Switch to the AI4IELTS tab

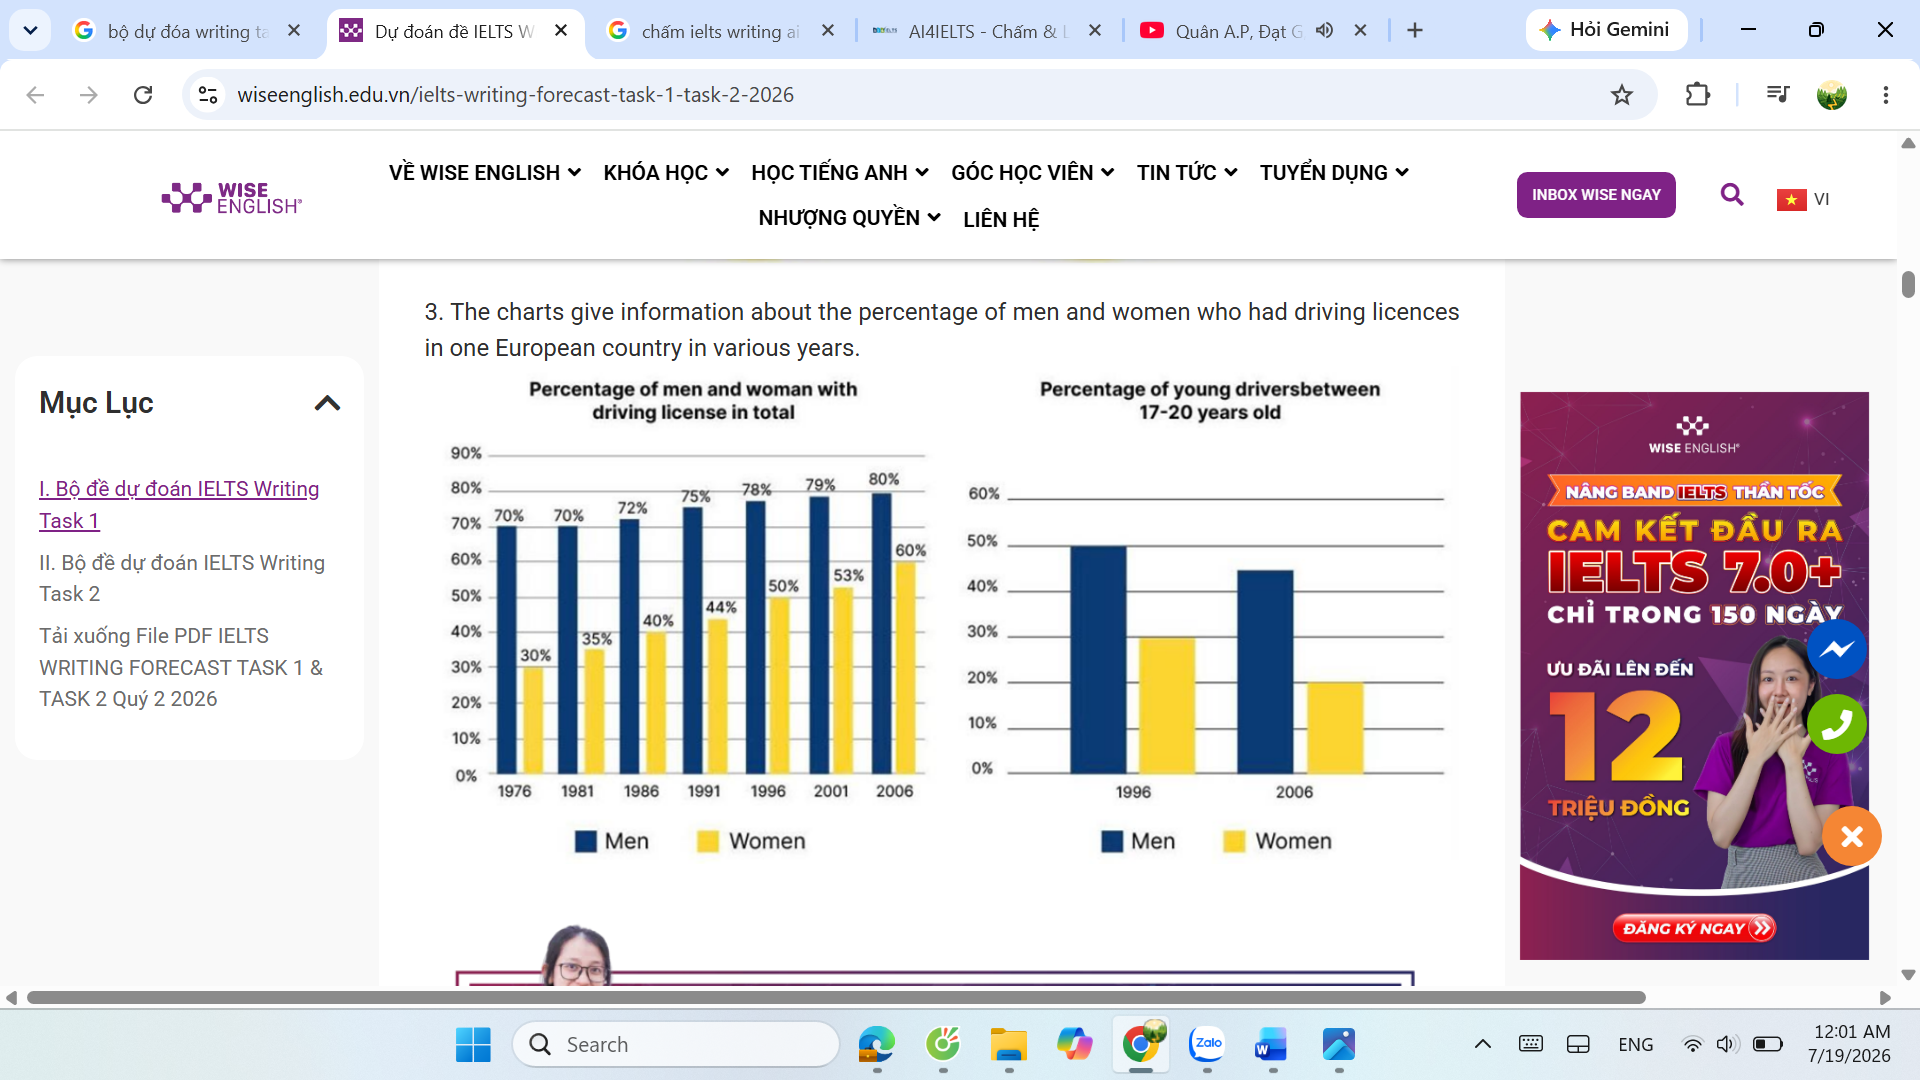[x=985, y=31]
